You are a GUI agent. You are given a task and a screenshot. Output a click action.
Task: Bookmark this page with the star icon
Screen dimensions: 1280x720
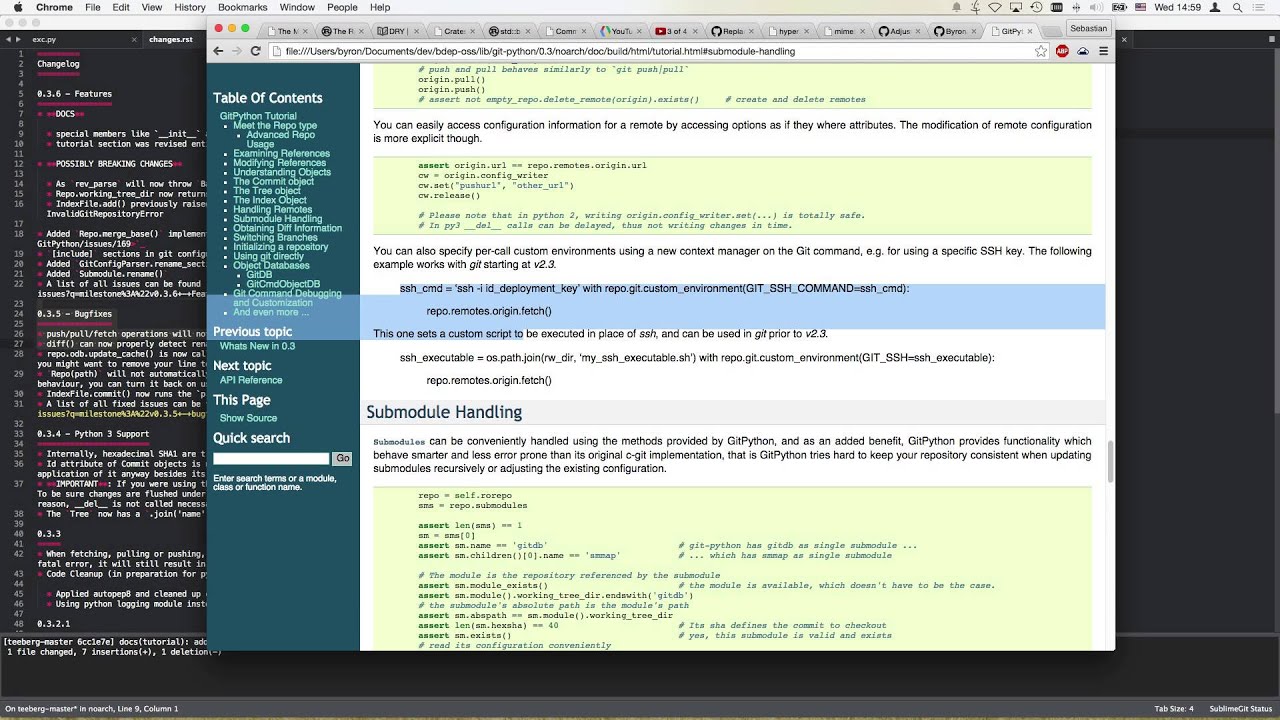(x=1041, y=51)
